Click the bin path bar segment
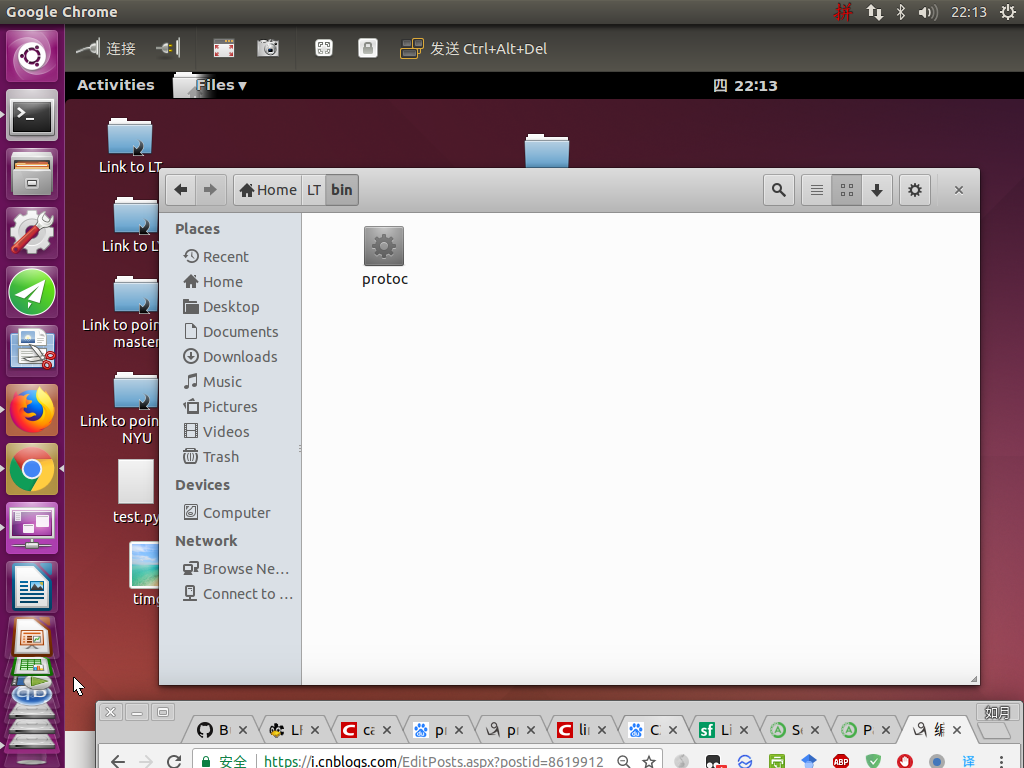The image size is (1024, 768). 342,190
